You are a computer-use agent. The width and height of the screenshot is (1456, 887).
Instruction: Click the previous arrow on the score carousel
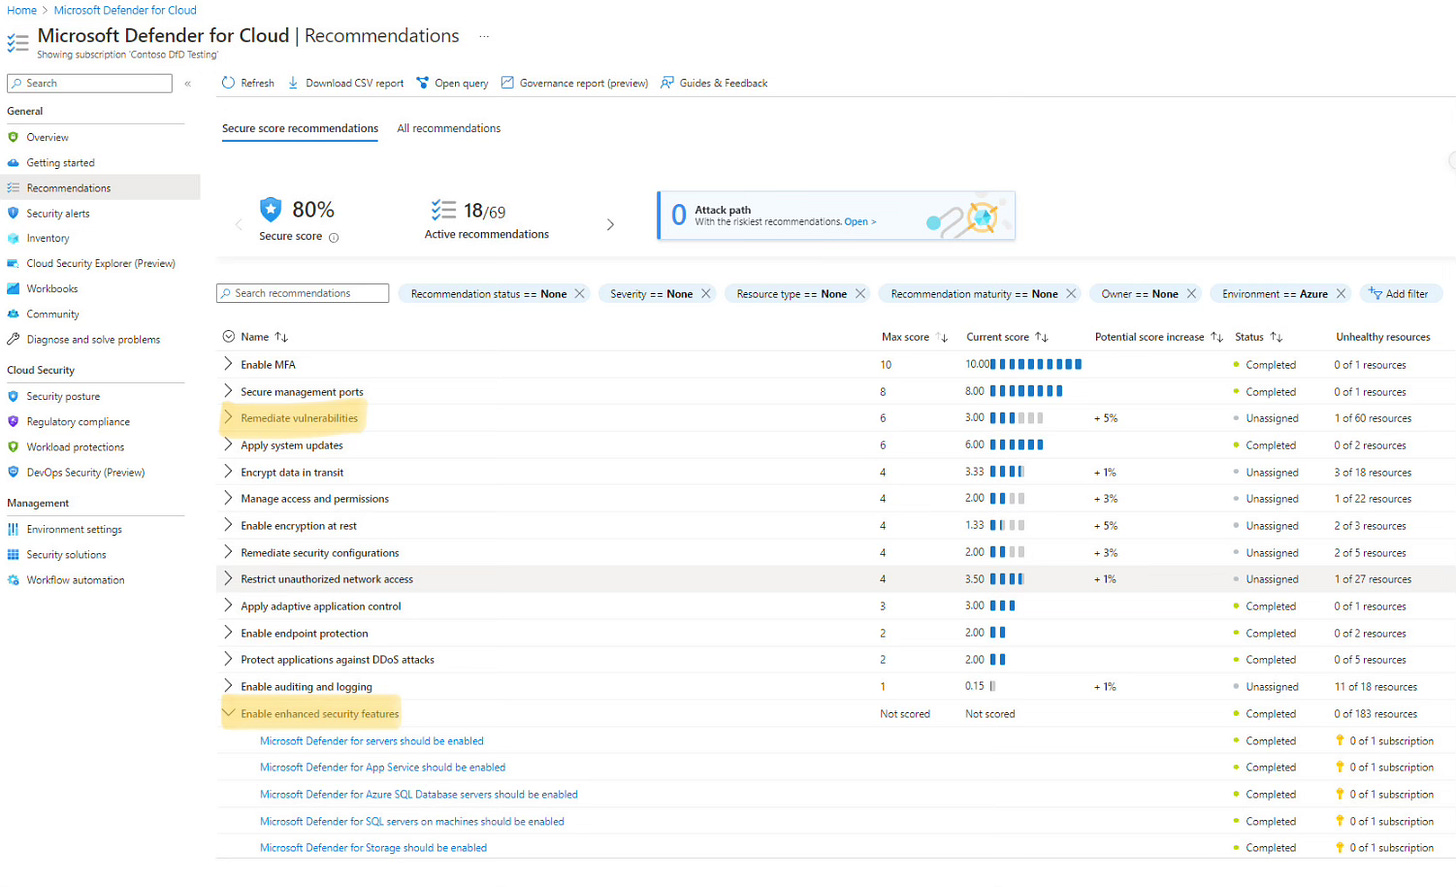tap(238, 225)
